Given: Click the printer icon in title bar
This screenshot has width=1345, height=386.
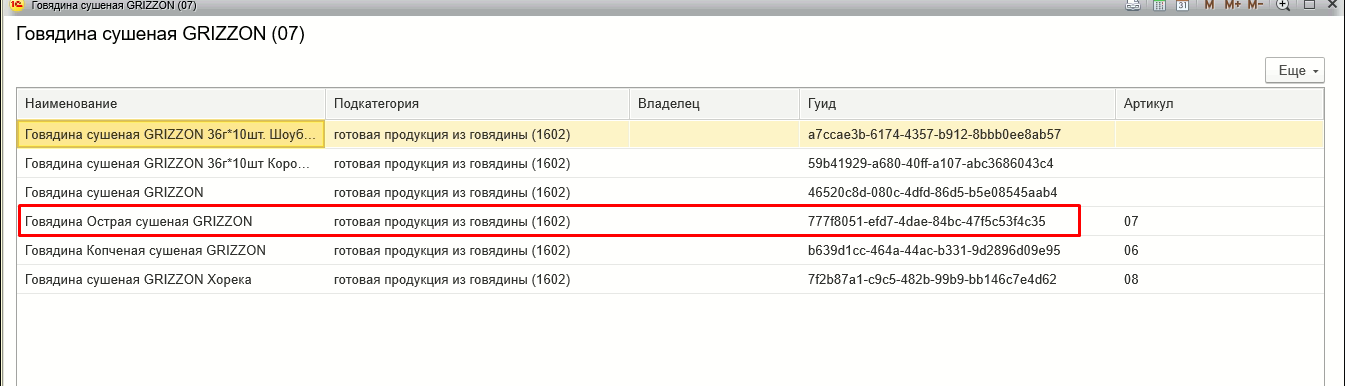Looking at the screenshot, I should click(1133, 5).
